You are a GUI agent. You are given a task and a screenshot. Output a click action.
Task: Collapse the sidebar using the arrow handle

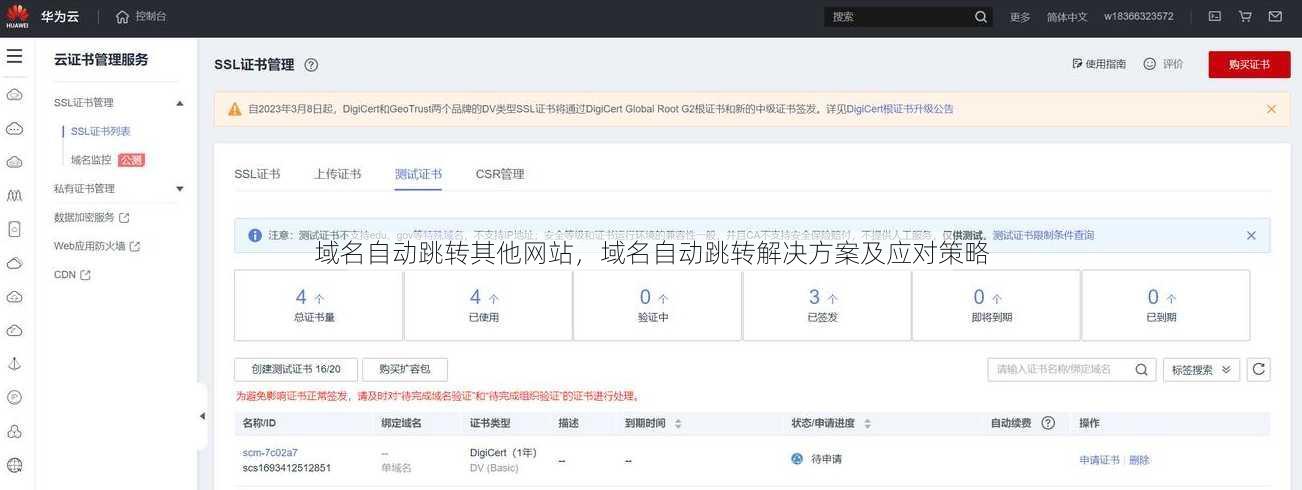[202, 416]
